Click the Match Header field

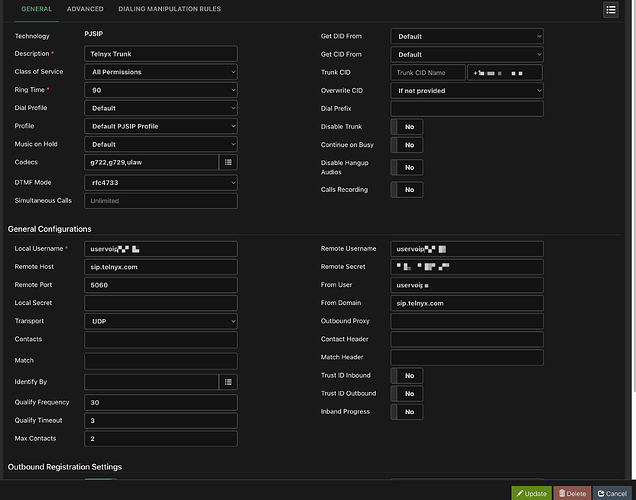point(467,358)
